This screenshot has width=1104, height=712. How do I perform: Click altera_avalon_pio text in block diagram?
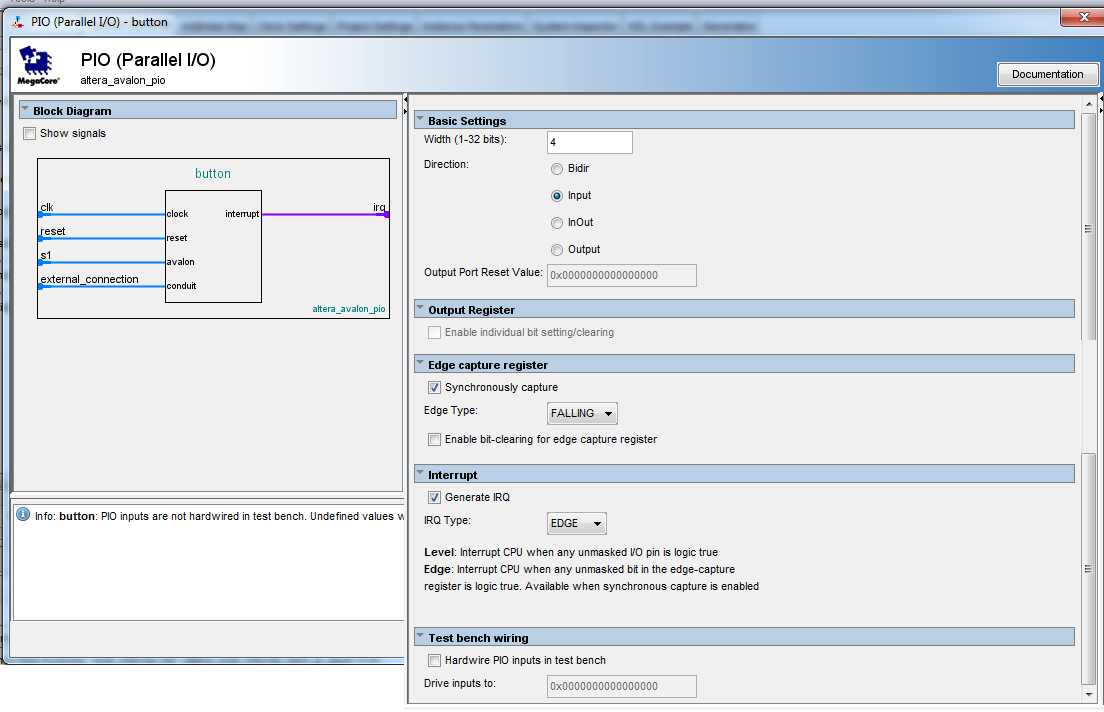point(349,309)
